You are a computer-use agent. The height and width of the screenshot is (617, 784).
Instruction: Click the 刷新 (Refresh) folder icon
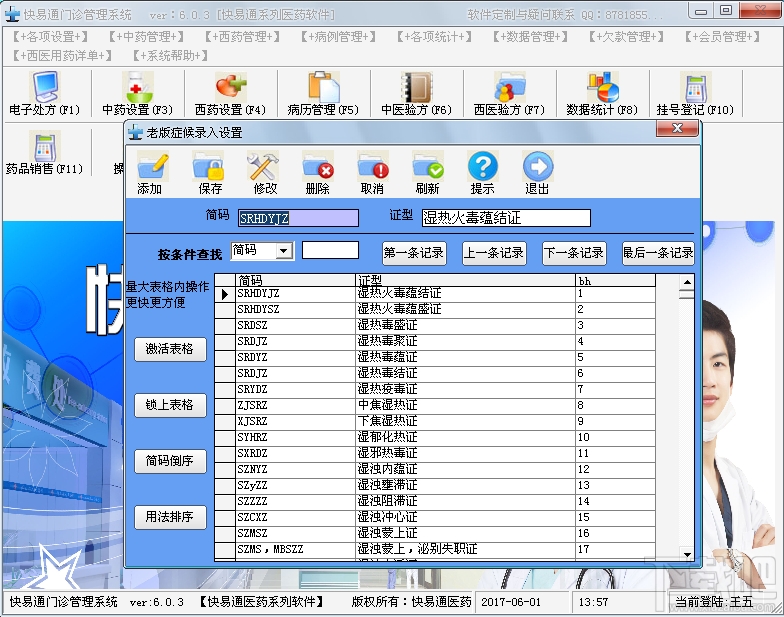coord(428,167)
